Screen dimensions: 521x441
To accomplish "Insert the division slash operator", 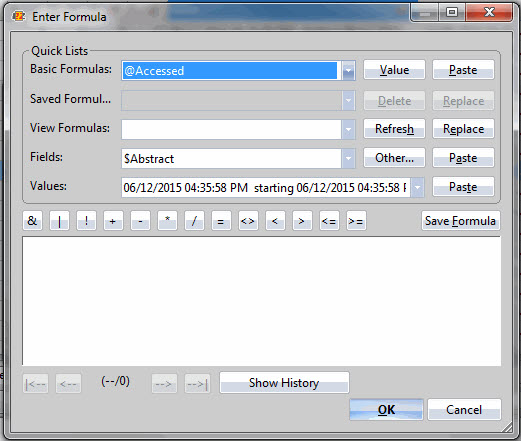I will pyautogui.click(x=194, y=221).
